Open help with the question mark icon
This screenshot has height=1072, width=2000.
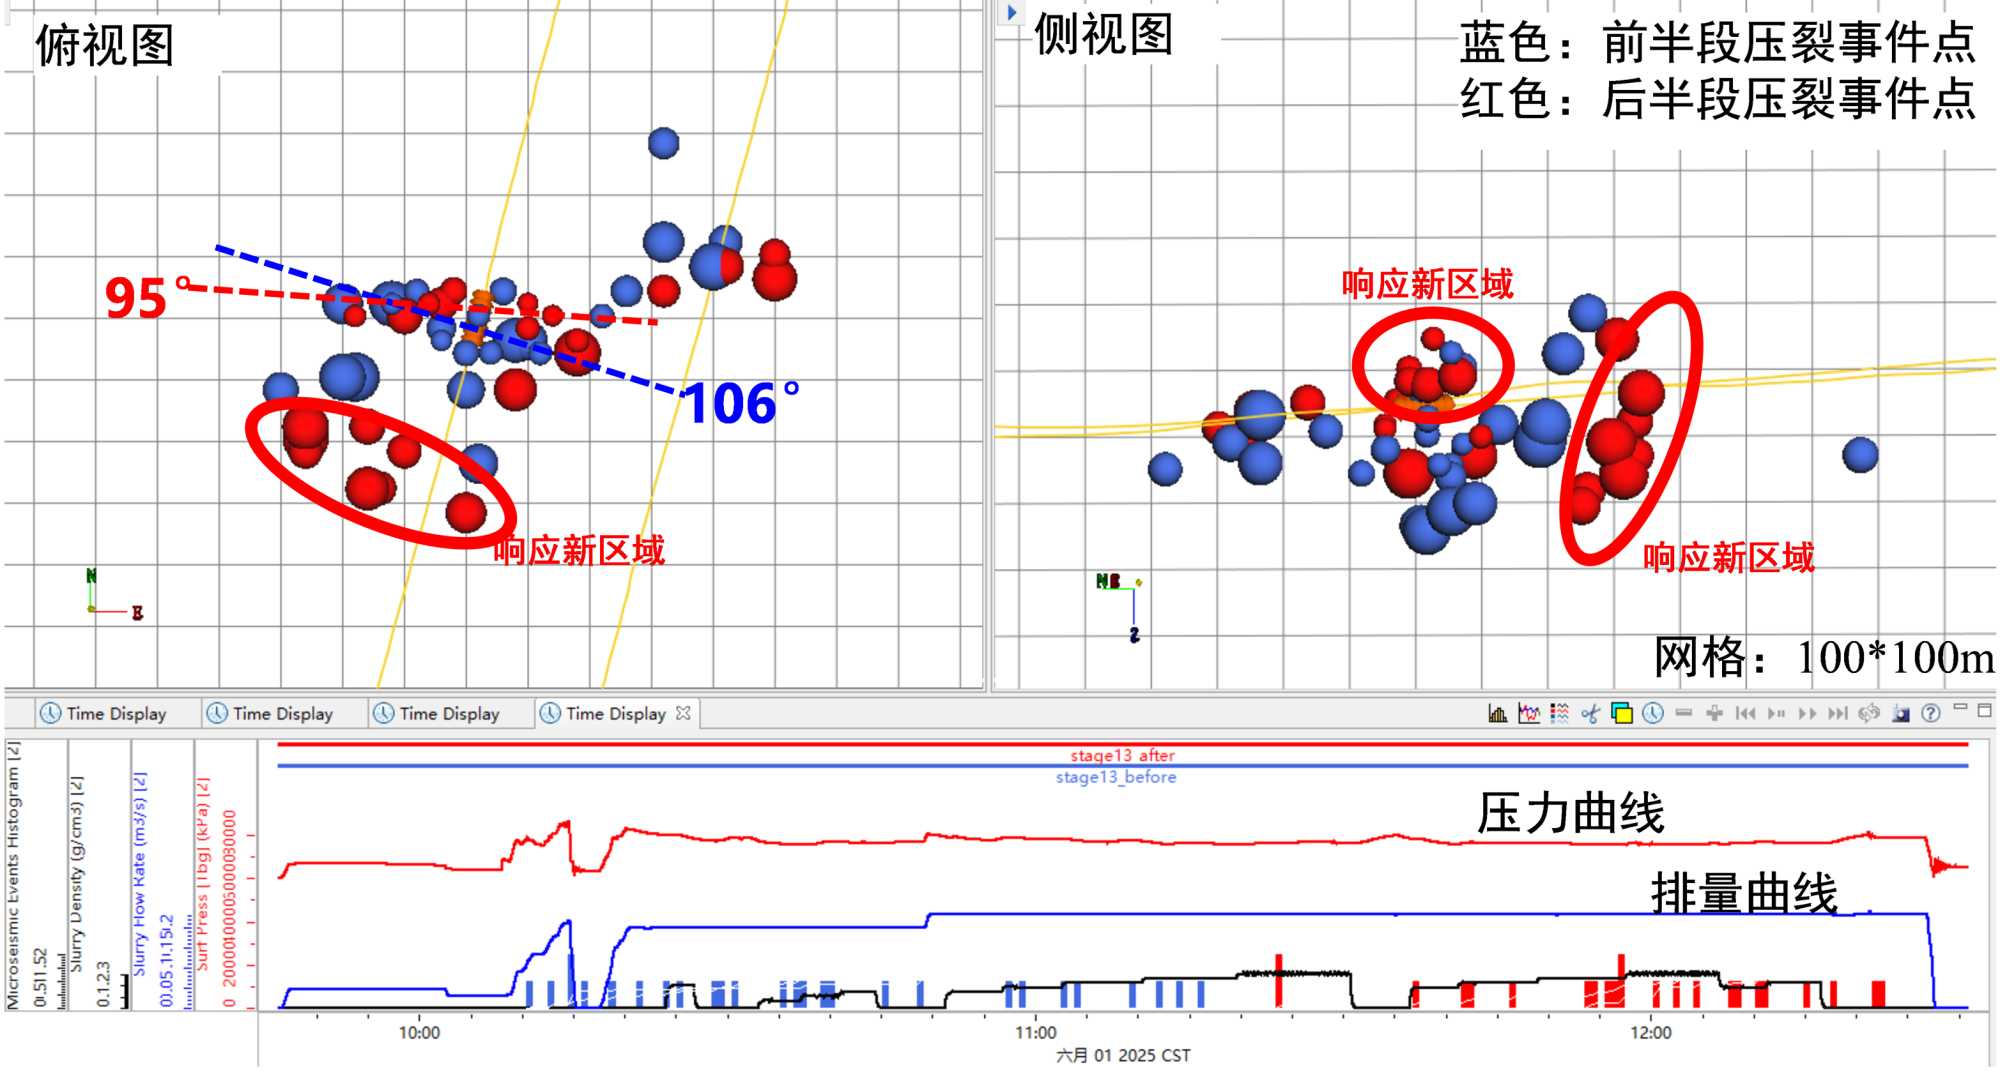tap(1931, 713)
